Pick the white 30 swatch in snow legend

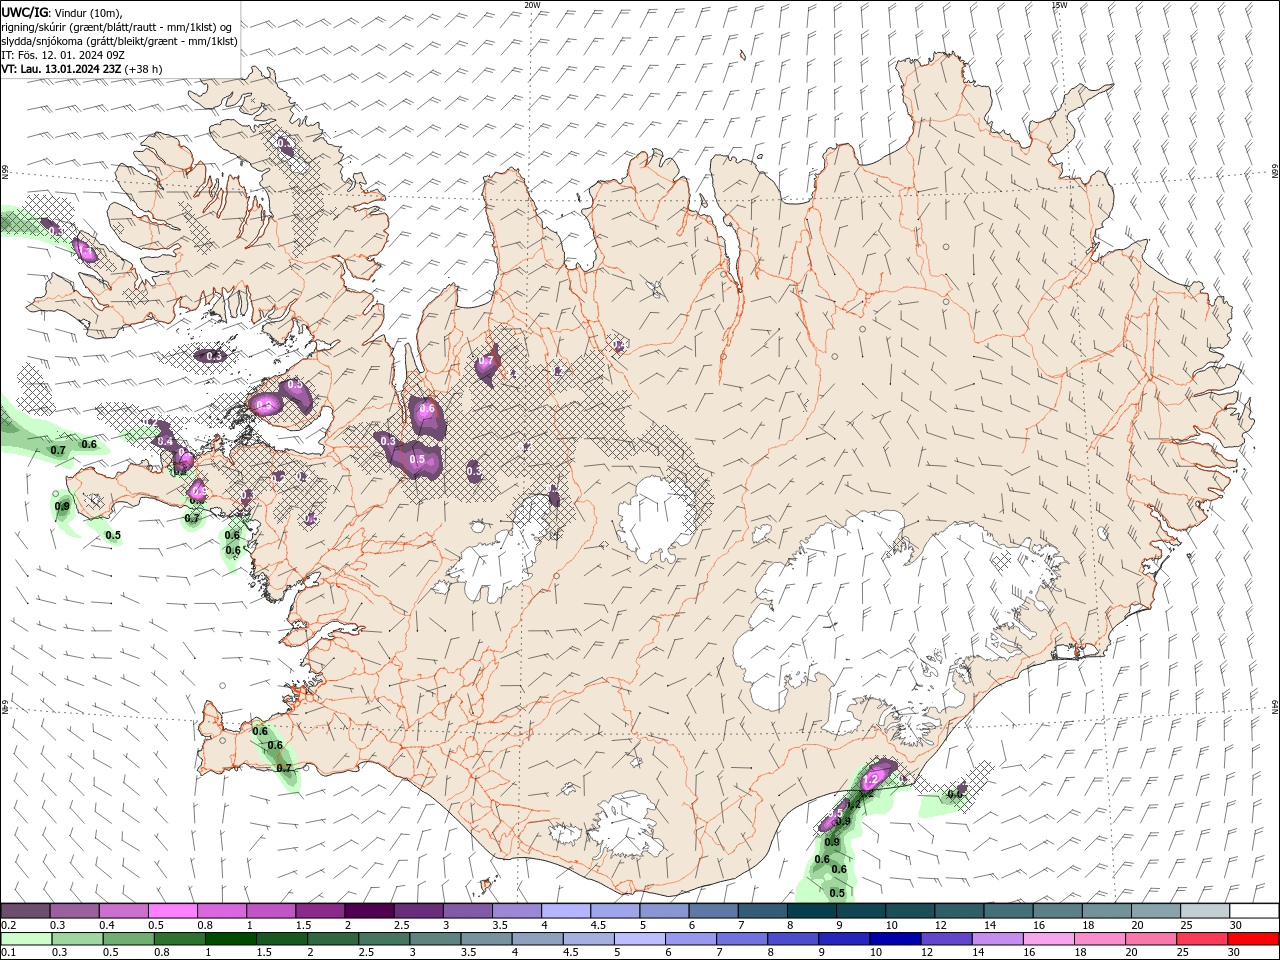[1254, 911]
